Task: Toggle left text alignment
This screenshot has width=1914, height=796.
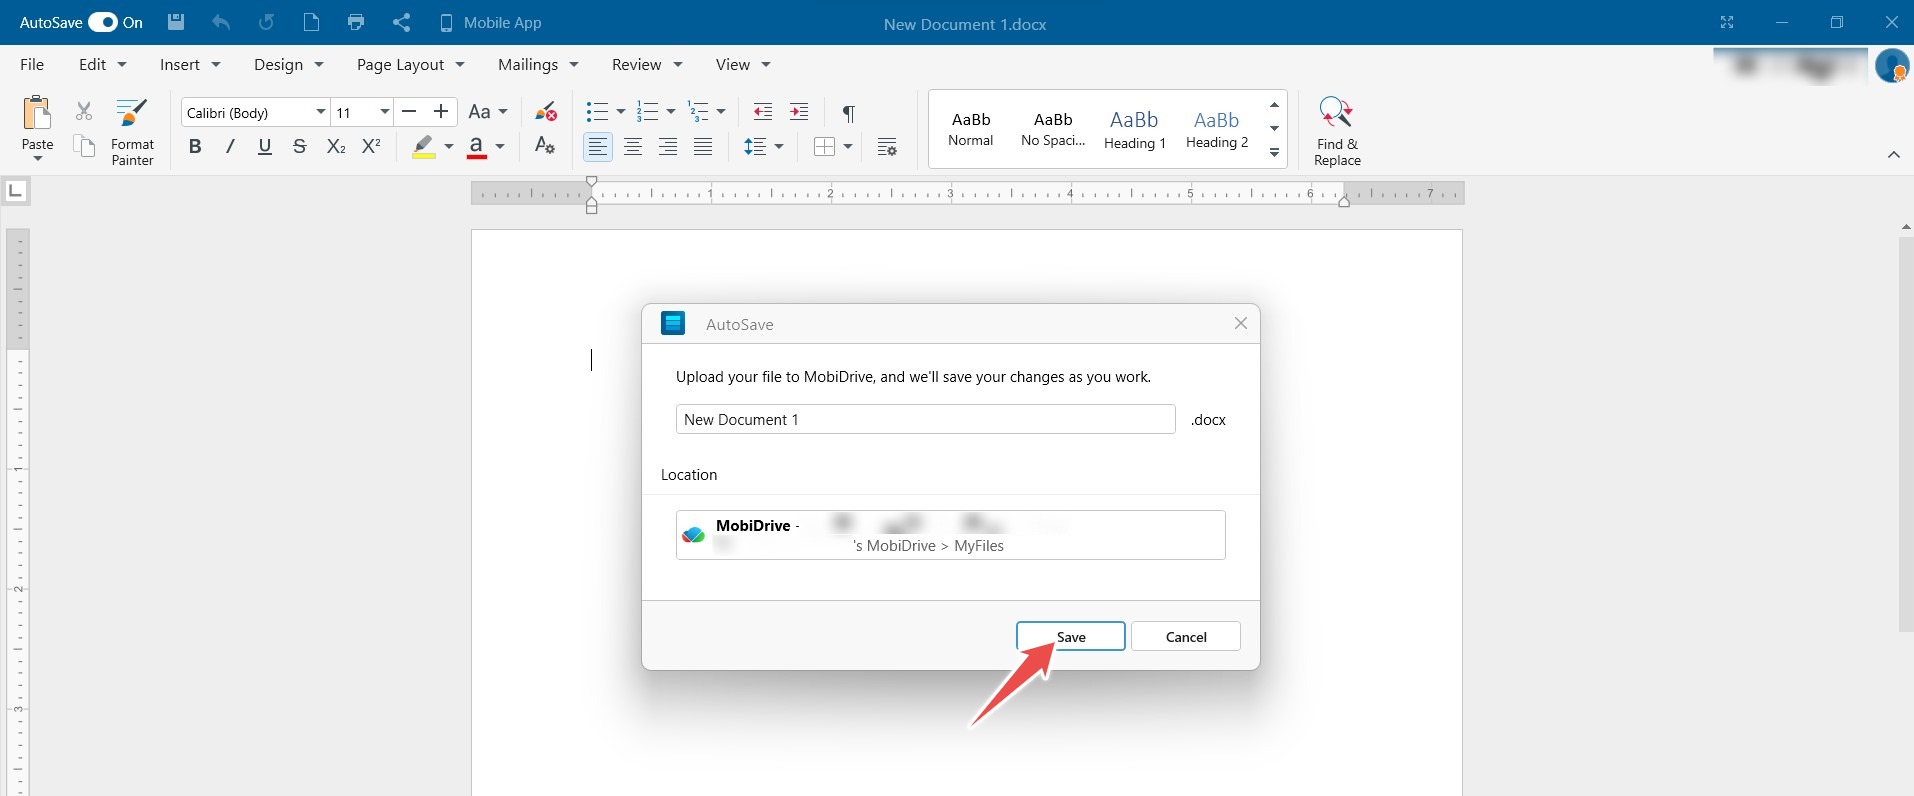Action: coord(598,147)
